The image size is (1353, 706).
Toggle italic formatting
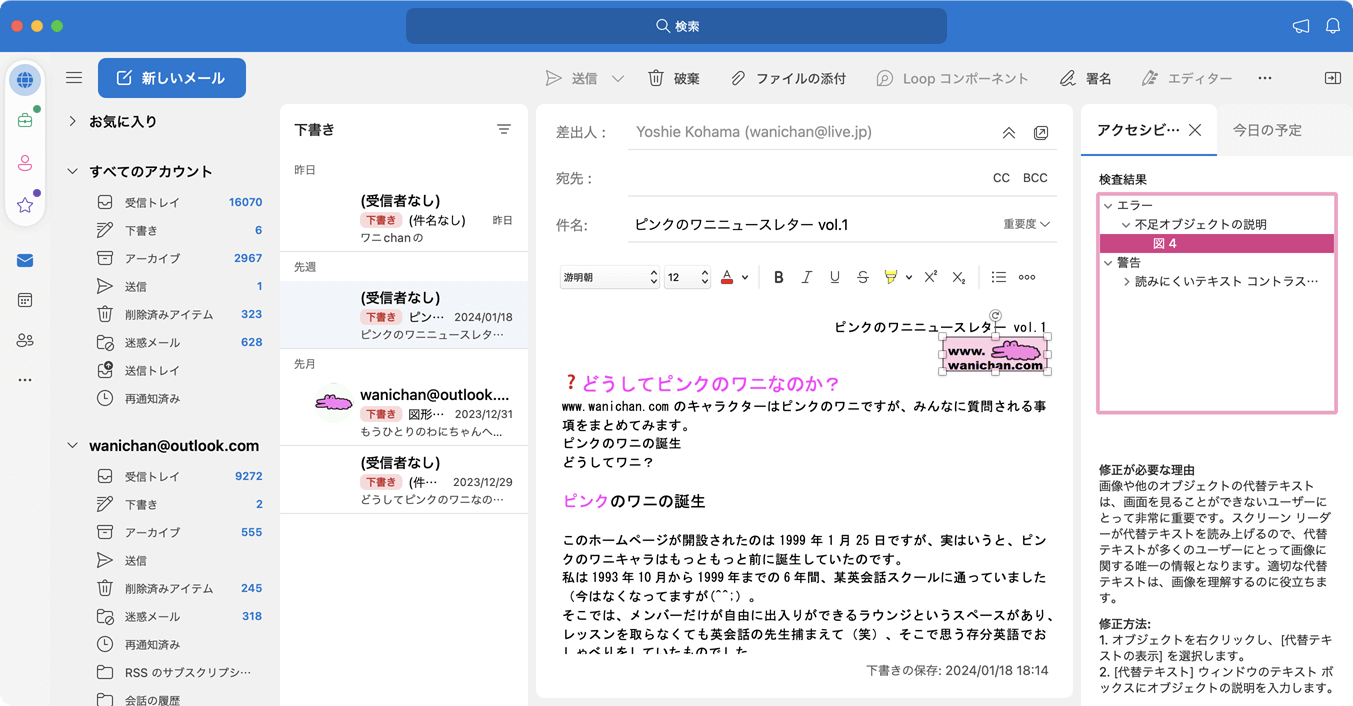pyautogui.click(x=806, y=277)
